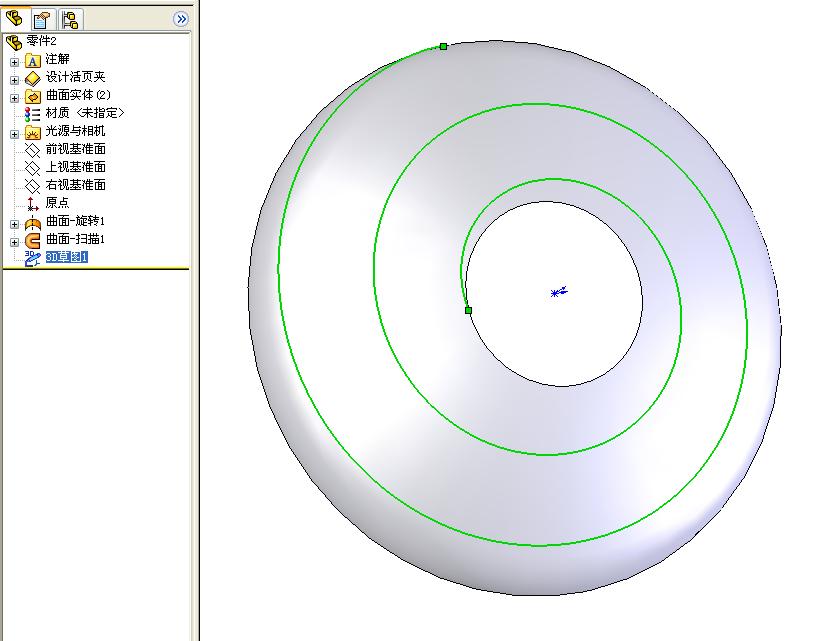Select the 零件2 part name
Screen dimensions: 827x641
tap(42, 41)
